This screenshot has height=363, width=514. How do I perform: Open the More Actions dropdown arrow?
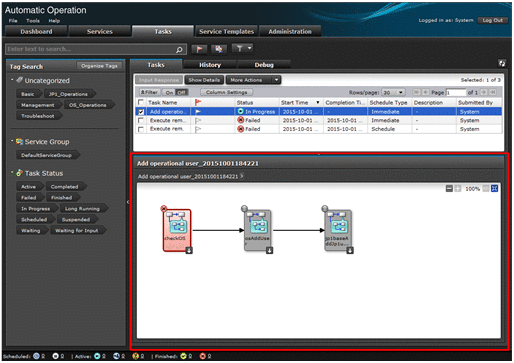point(276,80)
